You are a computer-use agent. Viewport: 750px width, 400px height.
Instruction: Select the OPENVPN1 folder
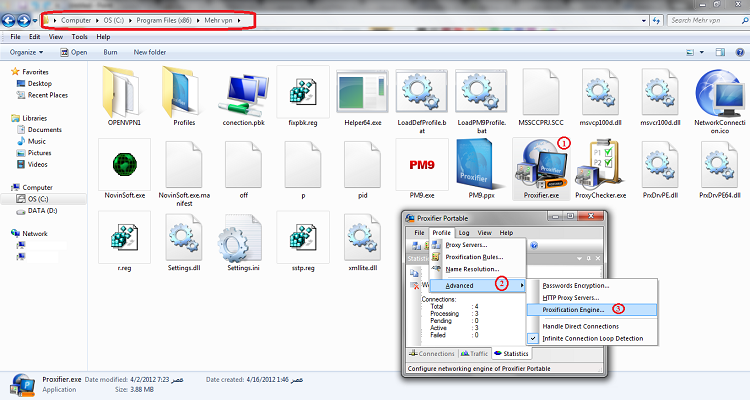click(x=124, y=97)
